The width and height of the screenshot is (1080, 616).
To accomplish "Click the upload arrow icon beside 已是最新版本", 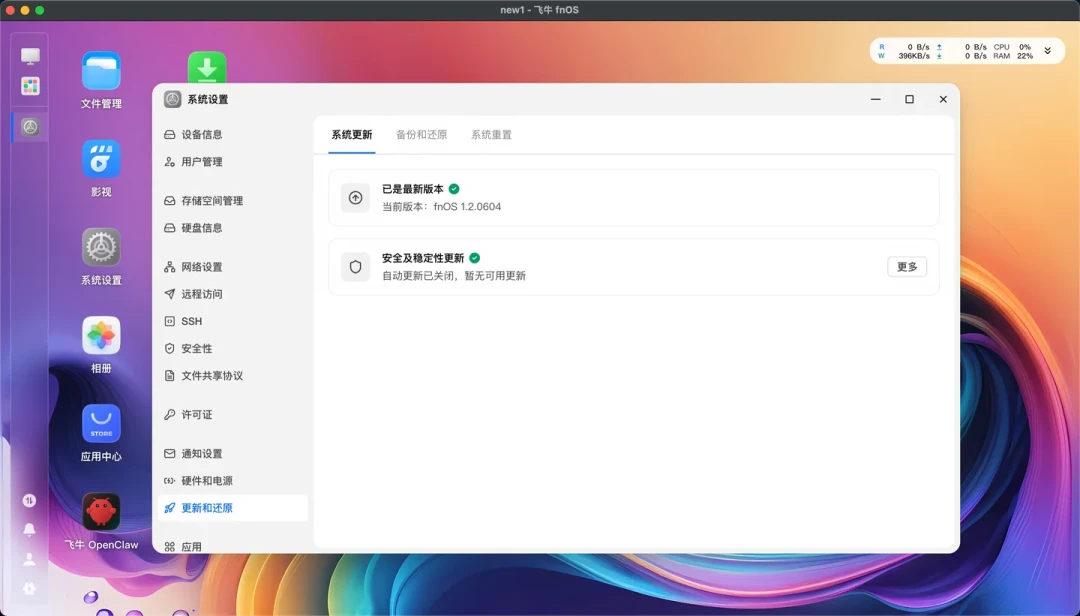I will click(355, 198).
